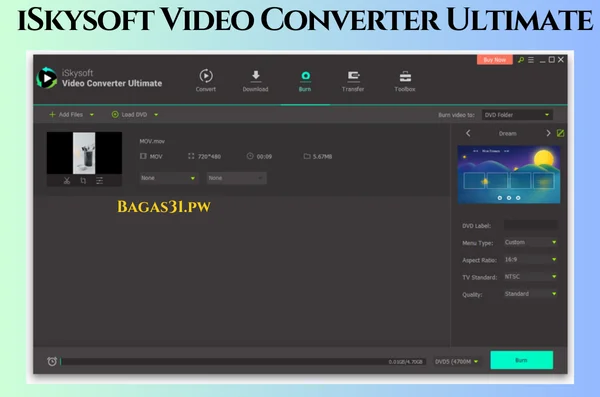Open the Transfer tab
The width and height of the screenshot is (600, 397).
tap(353, 81)
